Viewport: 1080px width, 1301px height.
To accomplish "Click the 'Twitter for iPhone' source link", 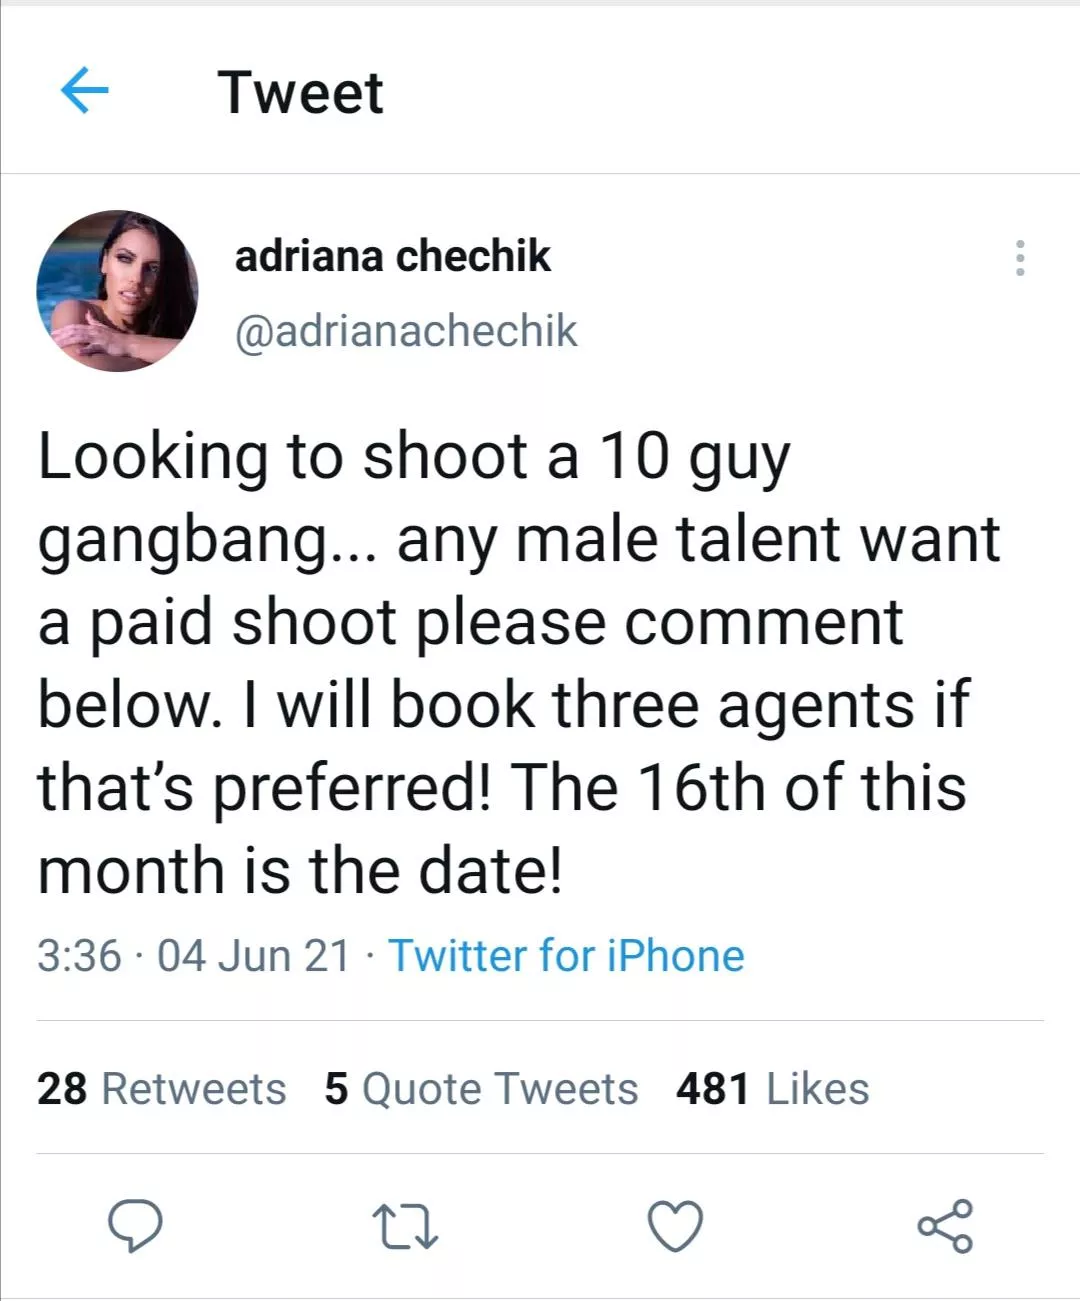I will click(x=566, y=955).
